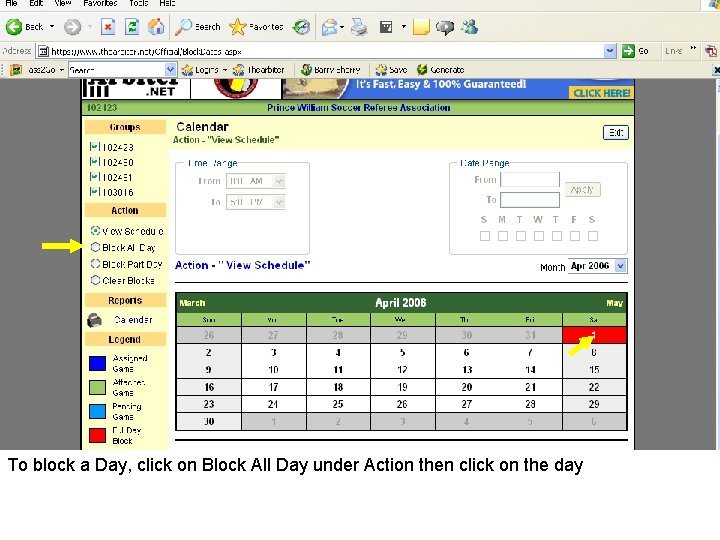This screenshot has width=720, height=540.
Task: Open Thearbiter toolbar shortcut
Action: pyautogui.click(x=259, y=70)
